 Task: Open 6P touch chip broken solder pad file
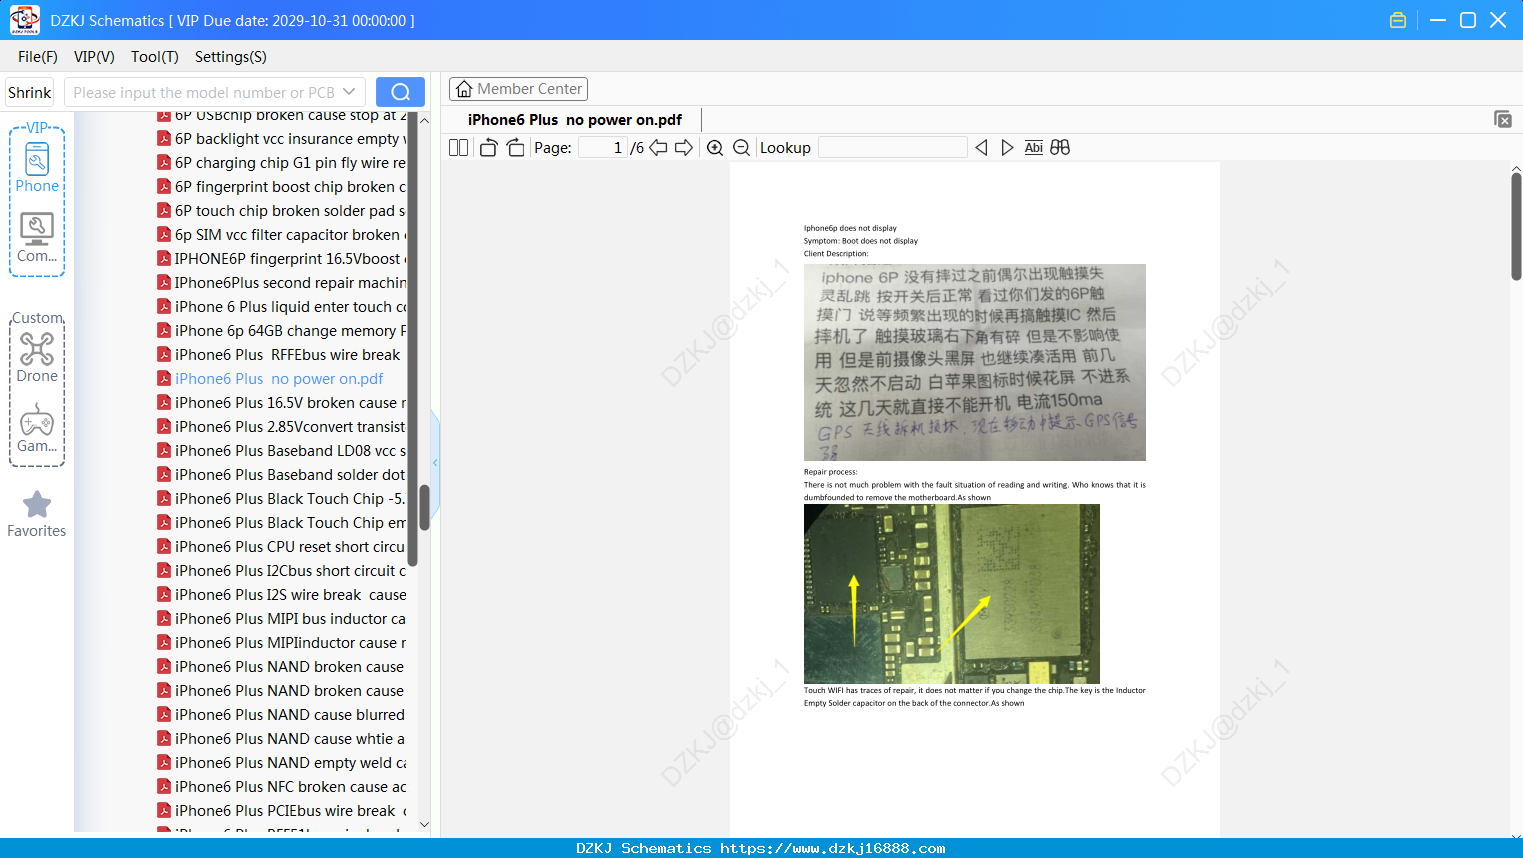[x=290, y=211]
